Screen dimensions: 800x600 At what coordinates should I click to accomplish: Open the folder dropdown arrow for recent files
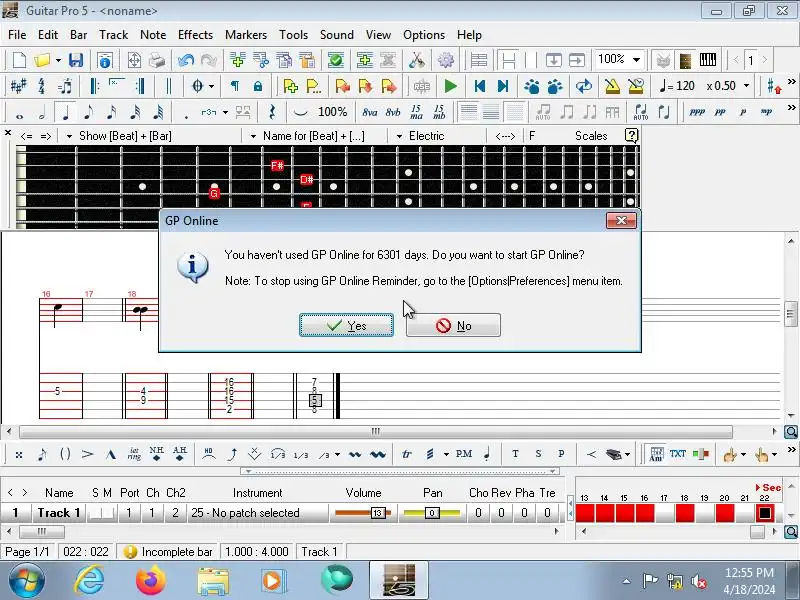[x=58, y=60]
